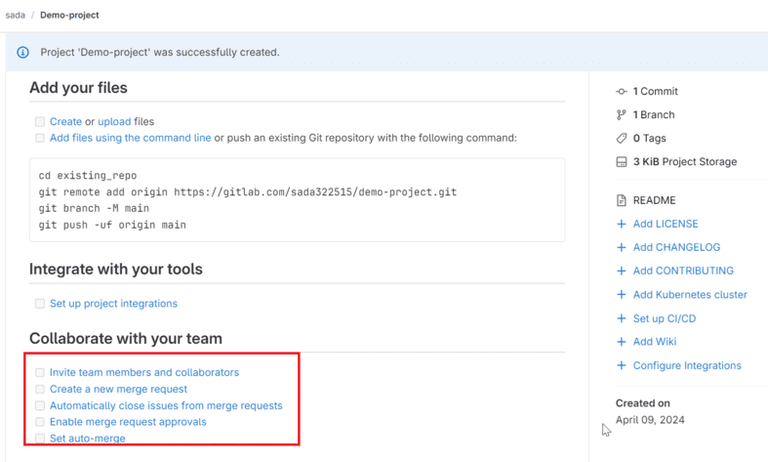Open README via its document icon
Screen dimensions: 768x462
tap(621, 200)
